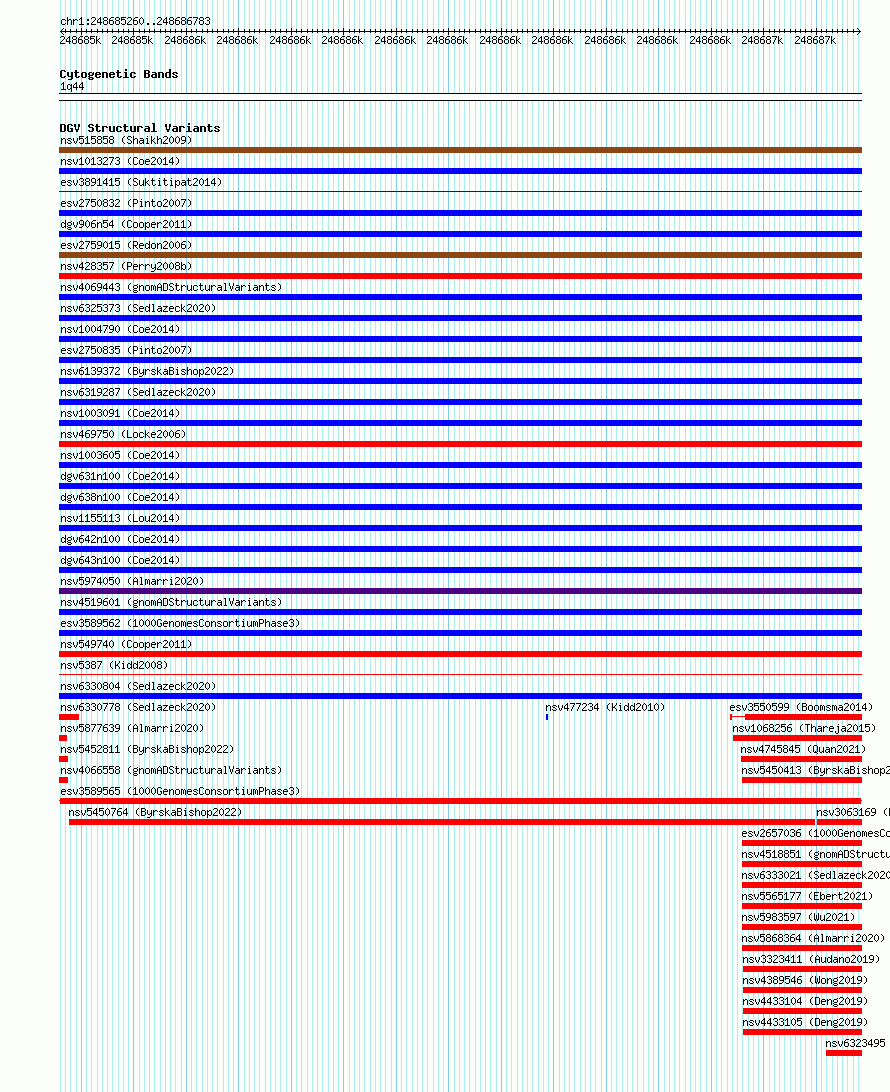This screenshot has height=1092, width=890.
Task: Open dgv642n100 (Coe2014) variant
Action: (120, 539)
